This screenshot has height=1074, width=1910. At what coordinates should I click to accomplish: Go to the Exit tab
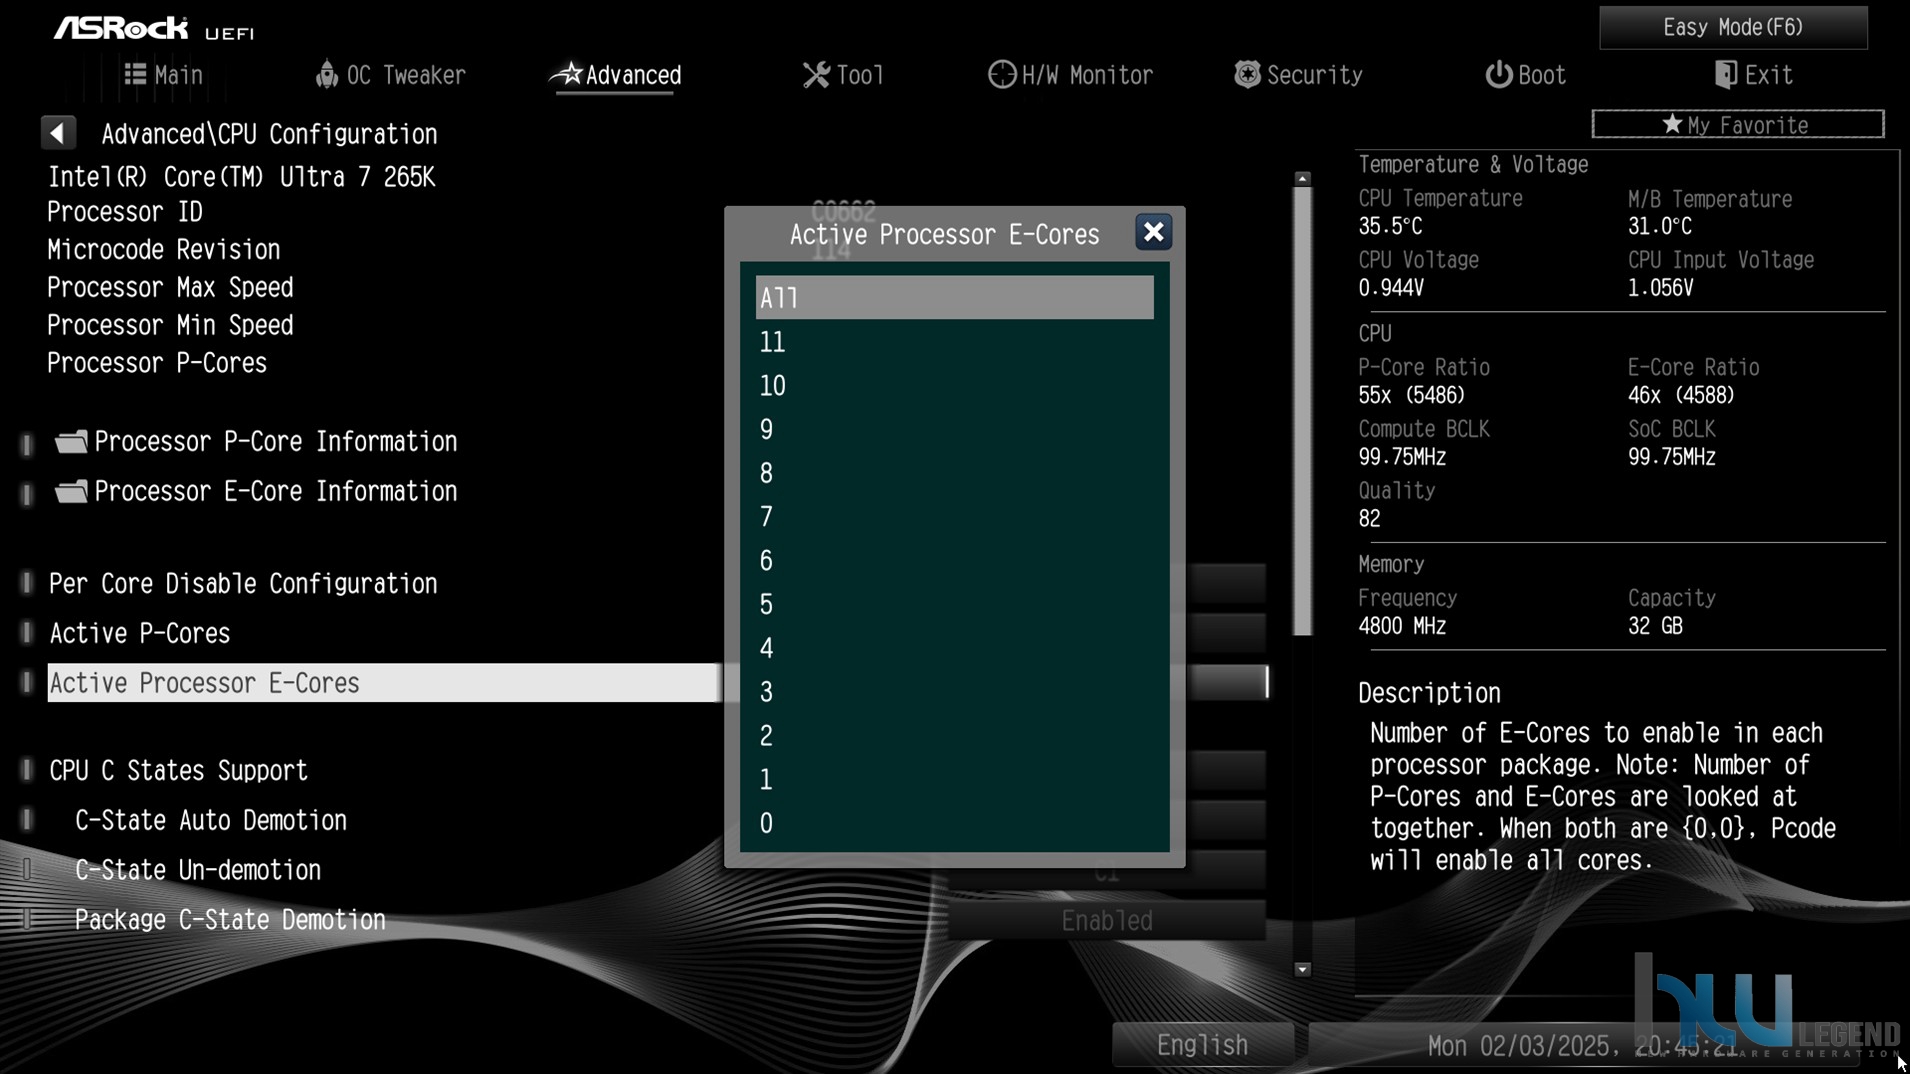pos(1753,75)
